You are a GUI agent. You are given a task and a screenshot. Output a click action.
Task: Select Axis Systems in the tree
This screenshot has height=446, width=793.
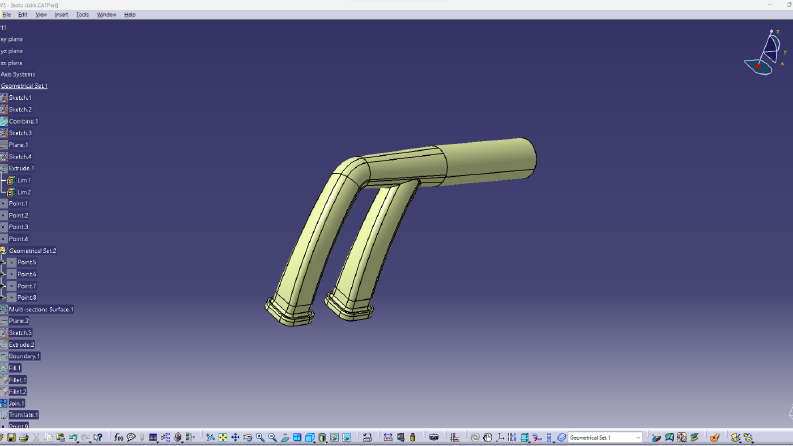click(18, 74)
